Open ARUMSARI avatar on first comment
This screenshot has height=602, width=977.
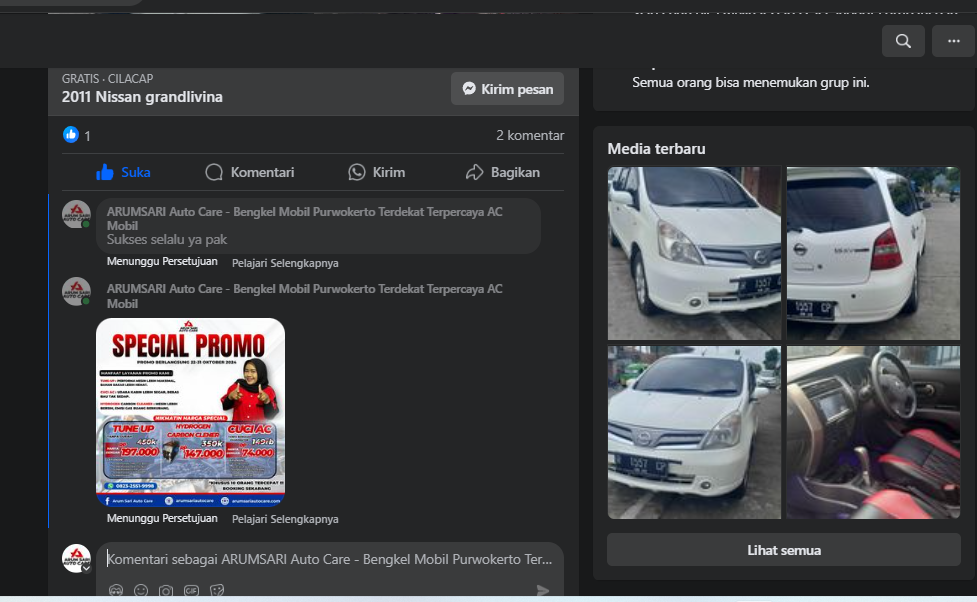coord(77,214)
